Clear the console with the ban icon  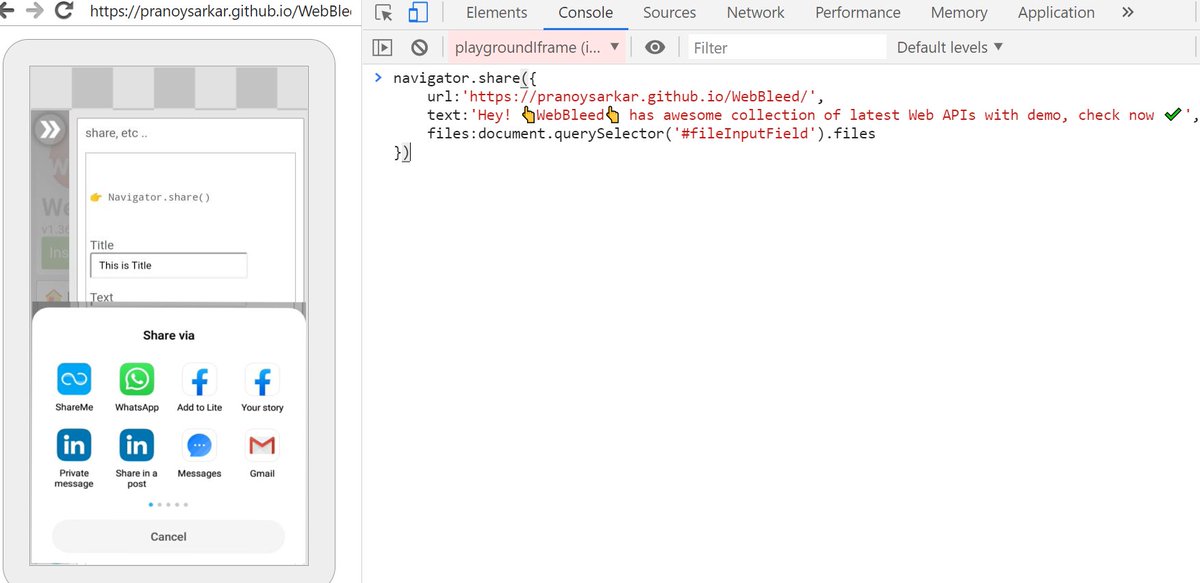(x=420, y=47)
